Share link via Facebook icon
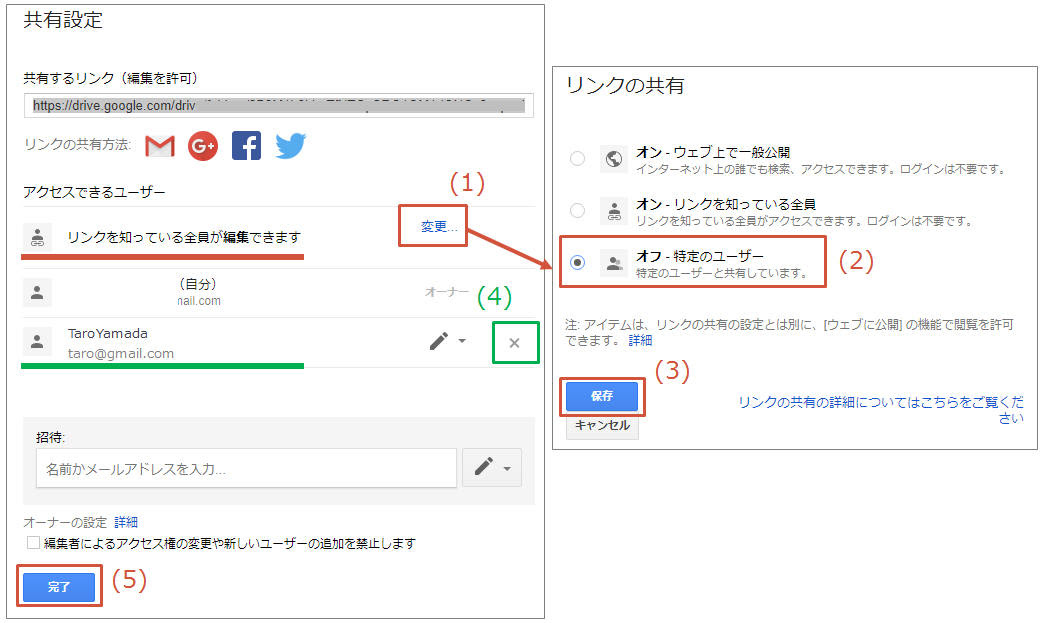This screenshot has height=623, width=1042. click(x=246, y=146)
